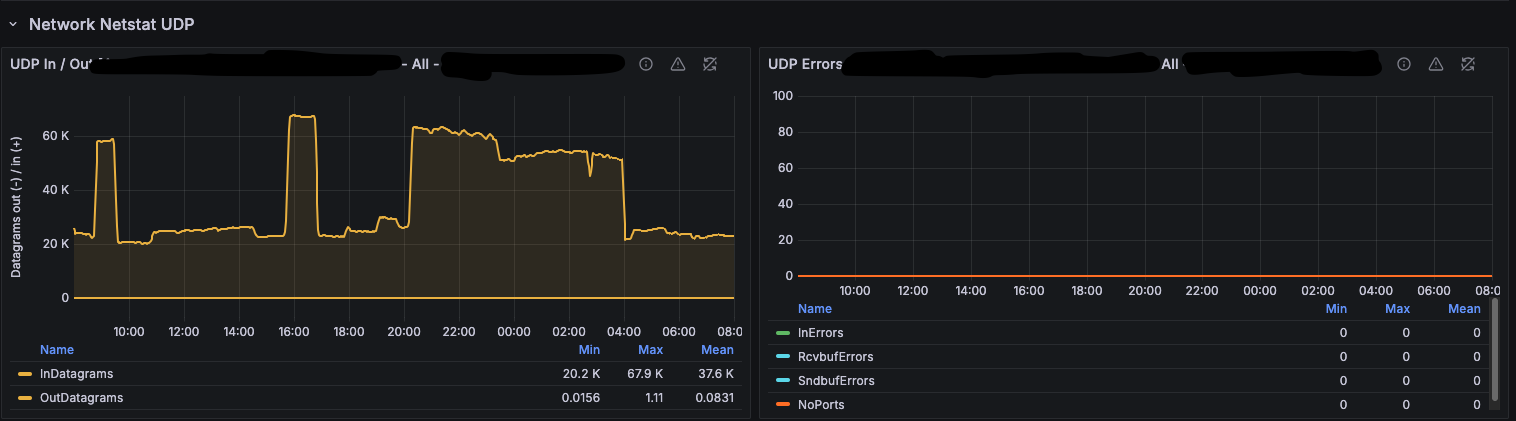Click OutDatagrams min value 0.0156

point(581,398)
